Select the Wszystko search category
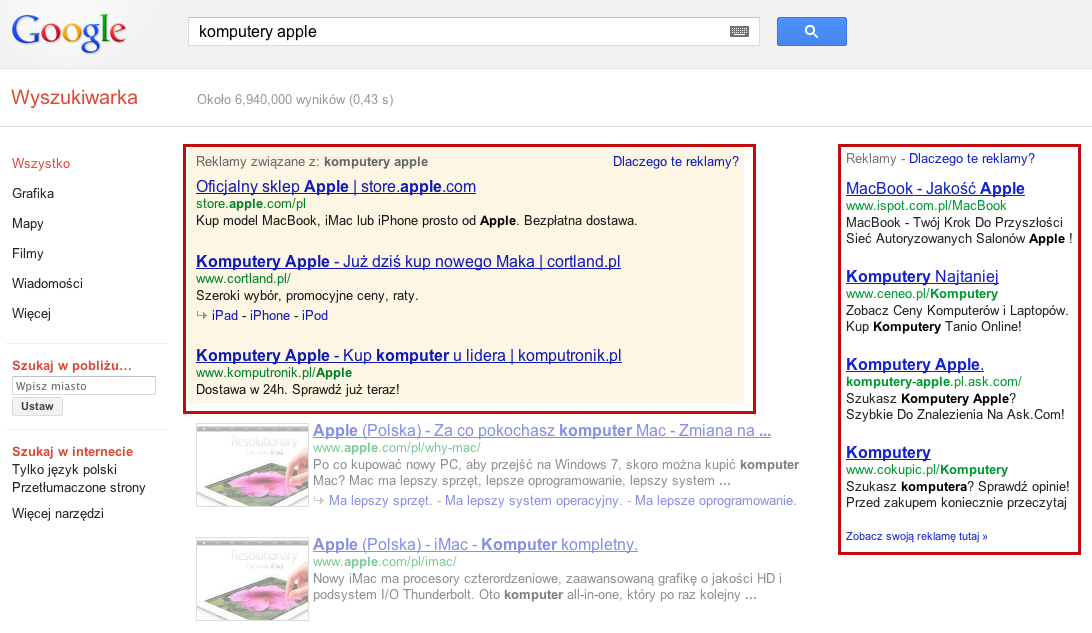 point(41,164)
